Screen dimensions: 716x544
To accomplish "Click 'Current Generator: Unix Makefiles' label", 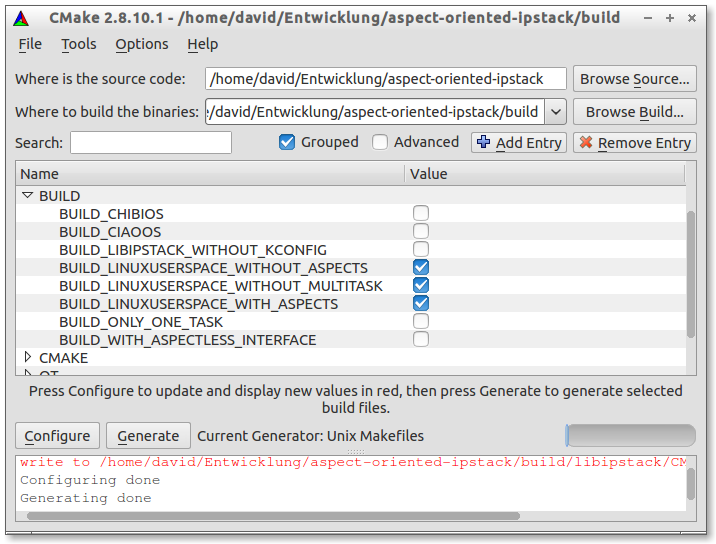I will point(311,436).
